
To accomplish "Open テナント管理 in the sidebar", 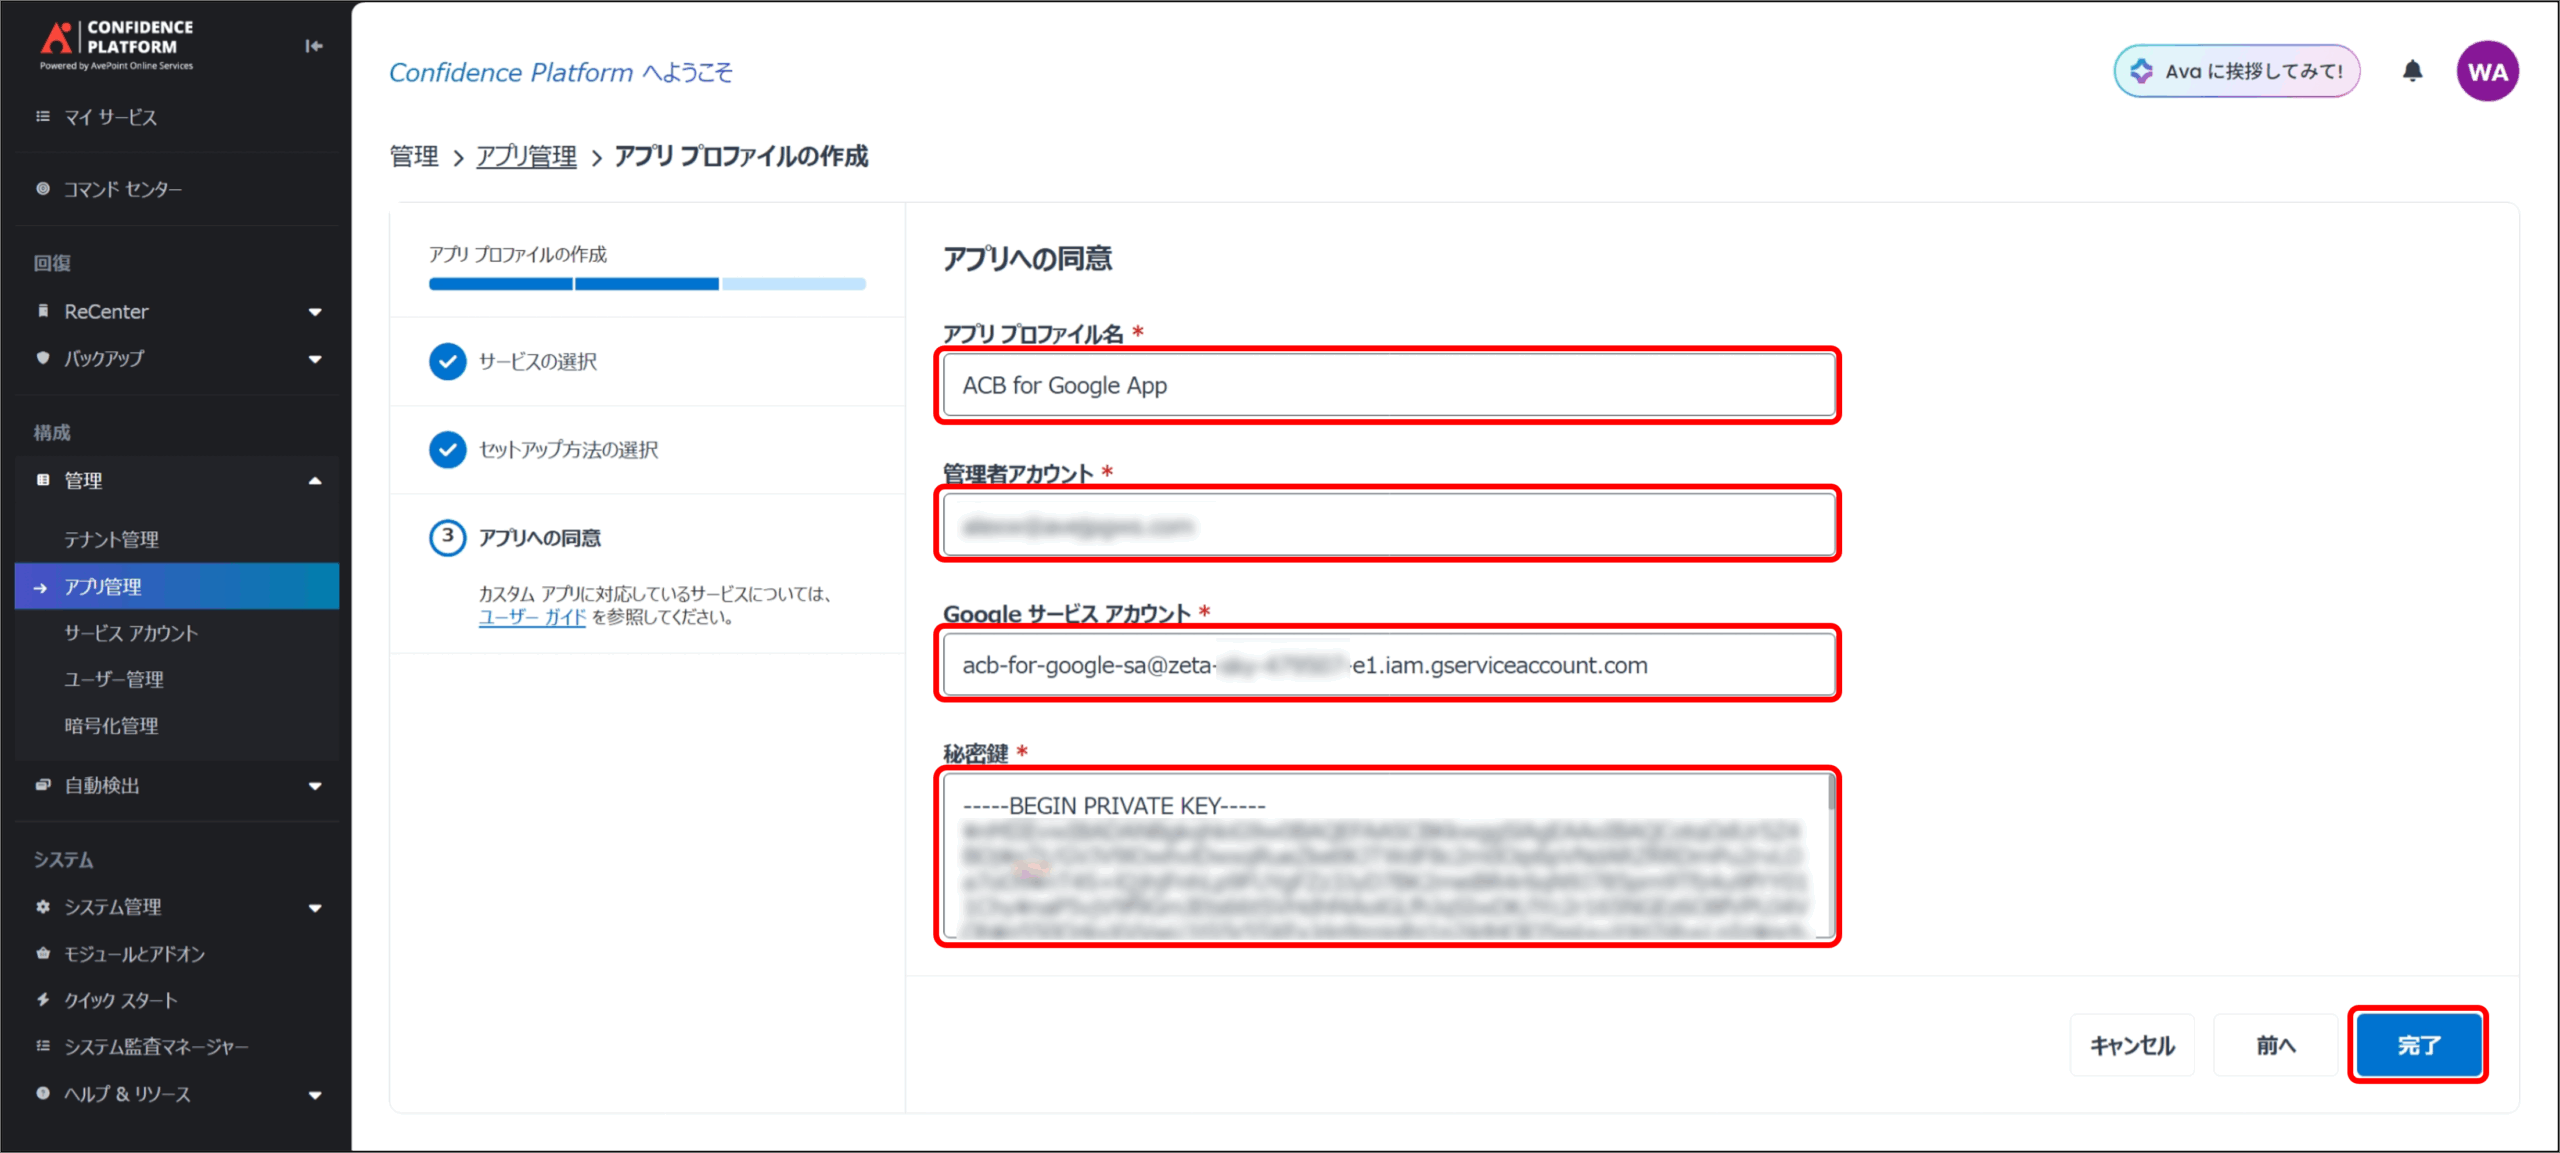I will click(111, 539).
